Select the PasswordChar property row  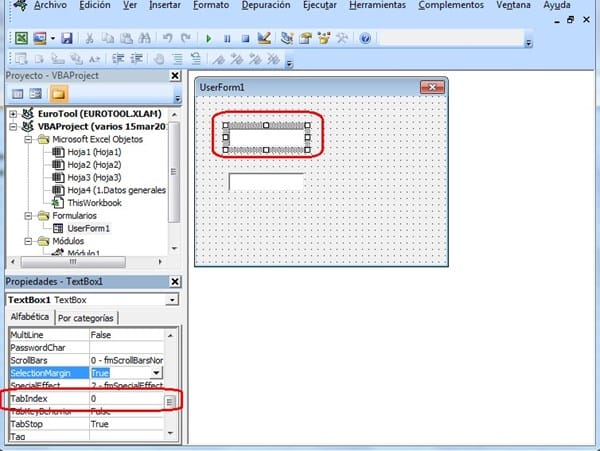pos(87,348)
